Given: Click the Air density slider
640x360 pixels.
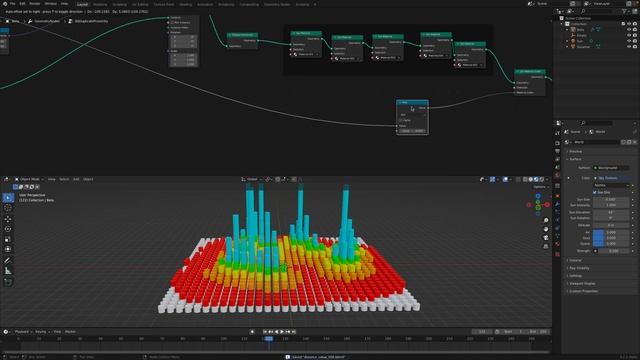Looking at the screenshot, I should click(611, 232).
